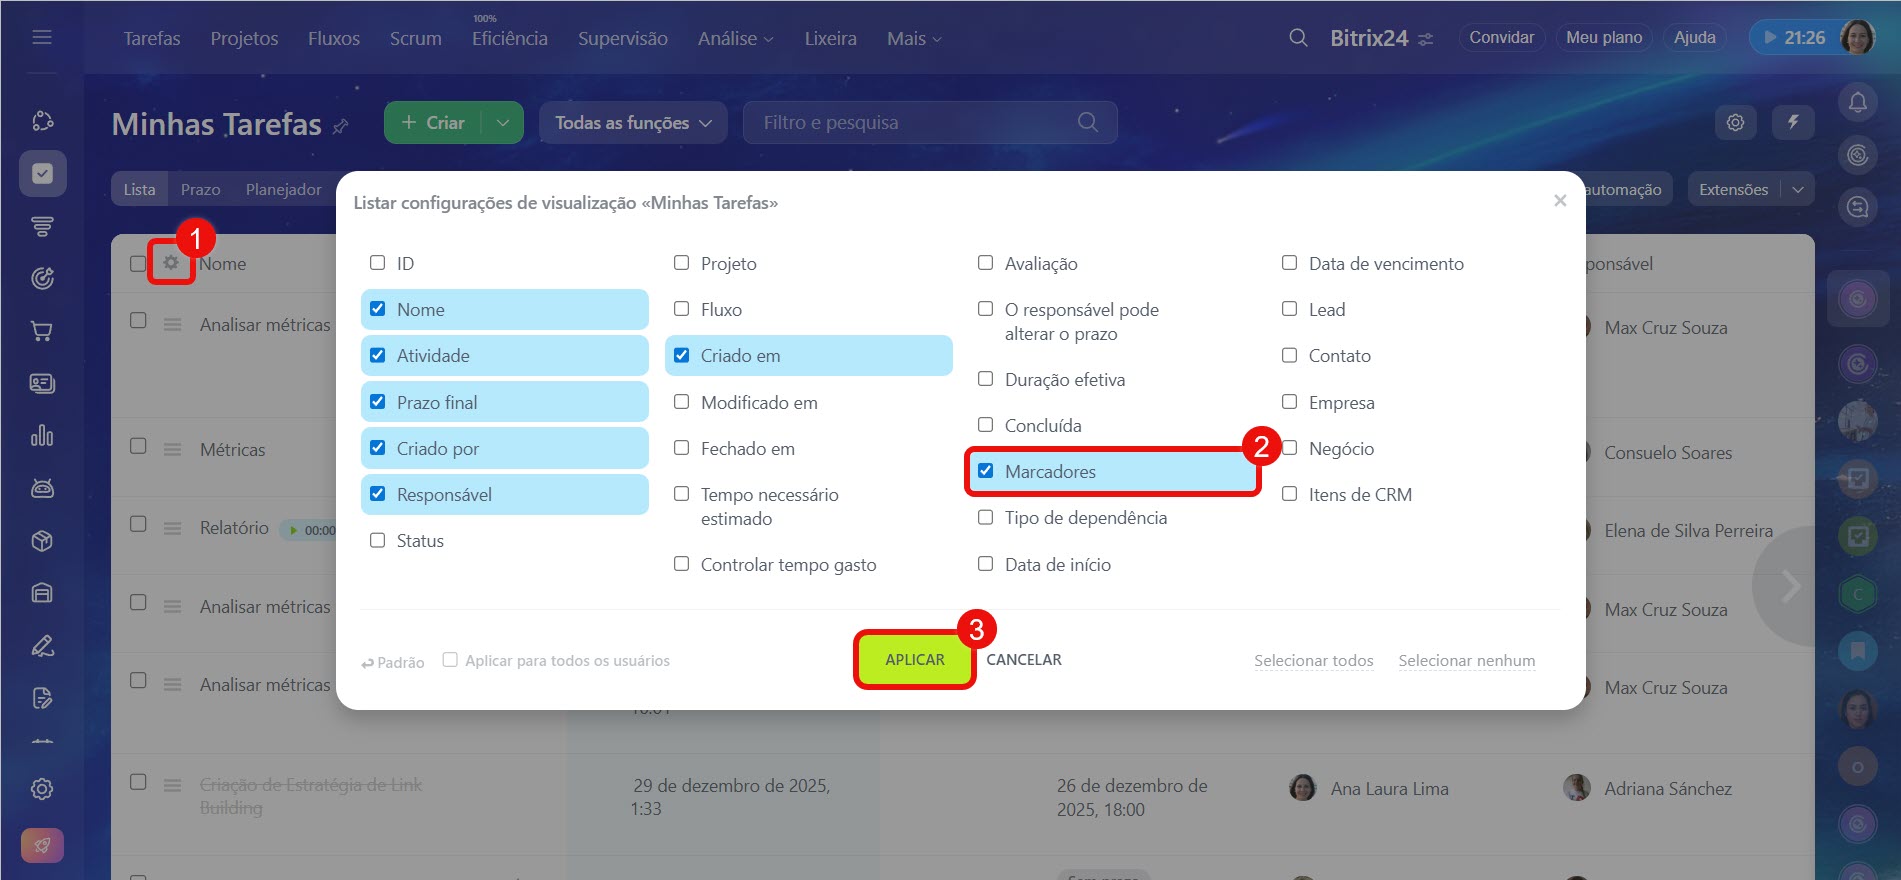The image size is (1901, 880).
Task: Expand the Mais menu
Action: click(x=913, y=39)
